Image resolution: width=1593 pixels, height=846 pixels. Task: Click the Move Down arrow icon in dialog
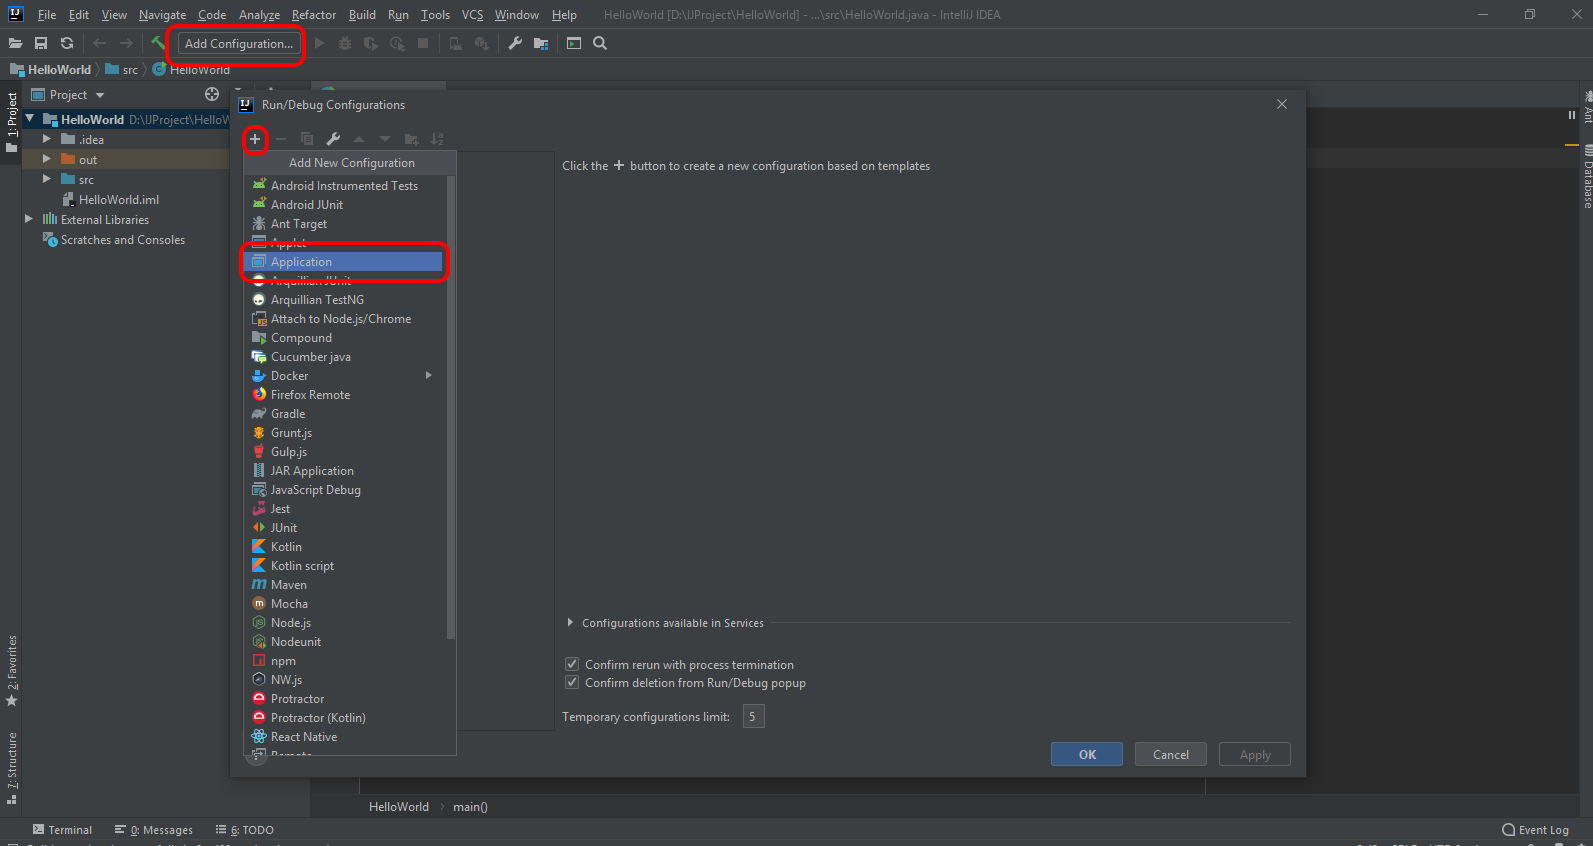click(385, 139)
